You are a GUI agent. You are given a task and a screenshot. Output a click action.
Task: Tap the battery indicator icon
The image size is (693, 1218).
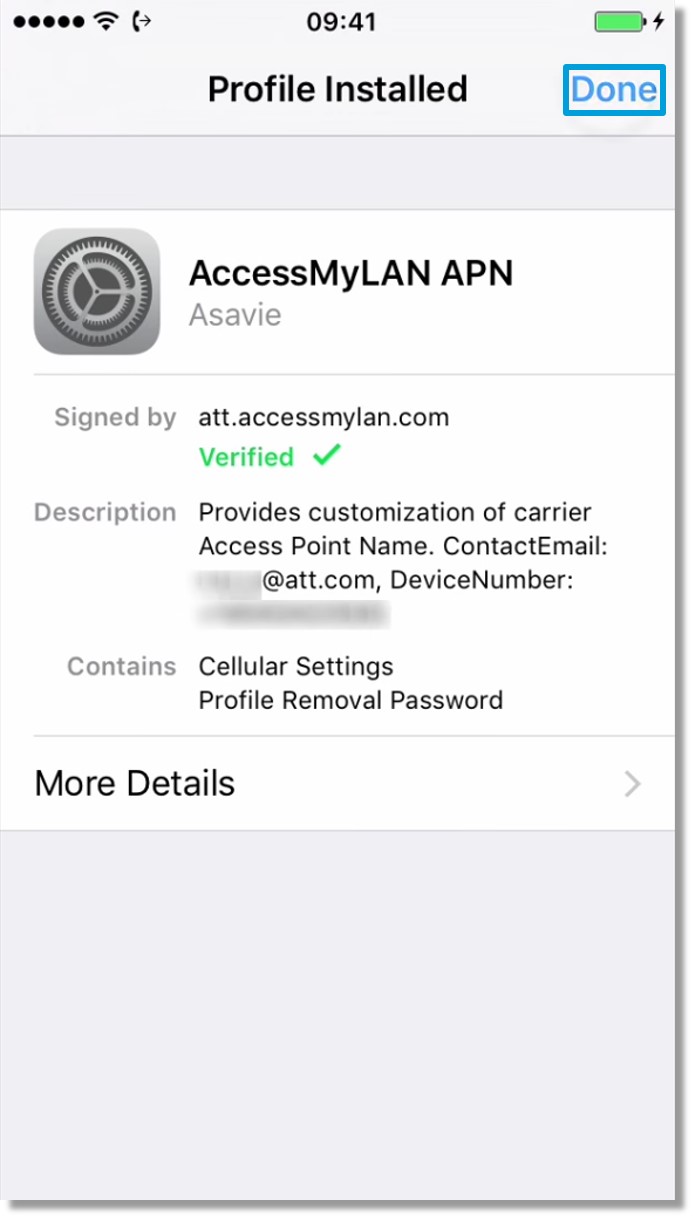pyautogui.click(x=621, y=22)
